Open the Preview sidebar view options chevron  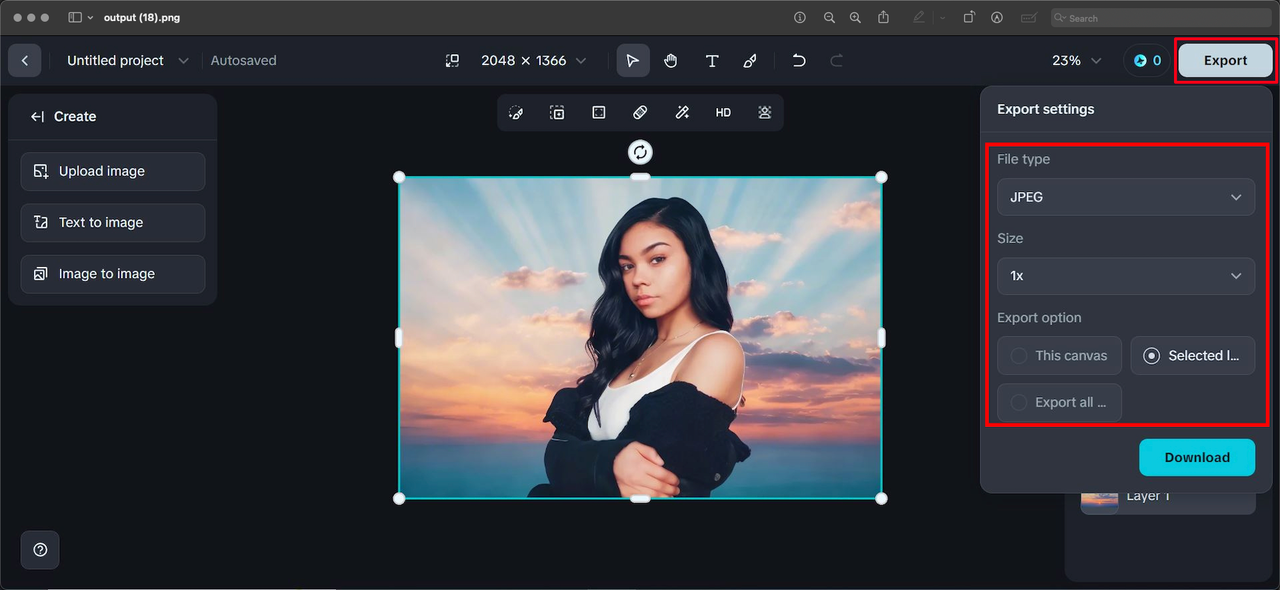click(x=91, y=18)
